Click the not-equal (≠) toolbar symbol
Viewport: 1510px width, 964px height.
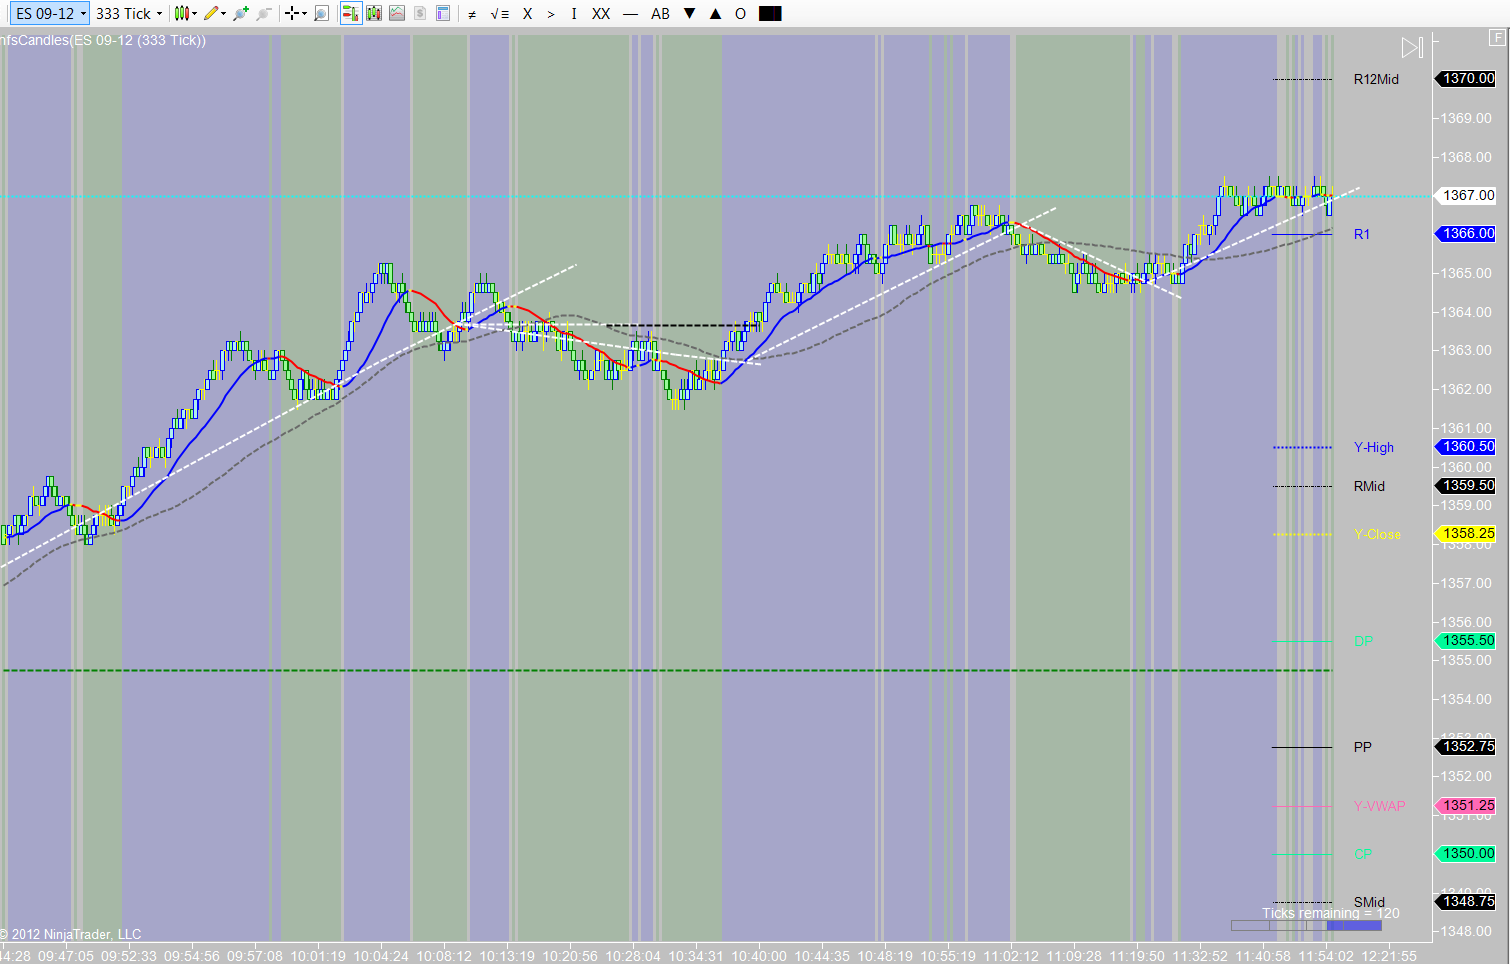472,14
